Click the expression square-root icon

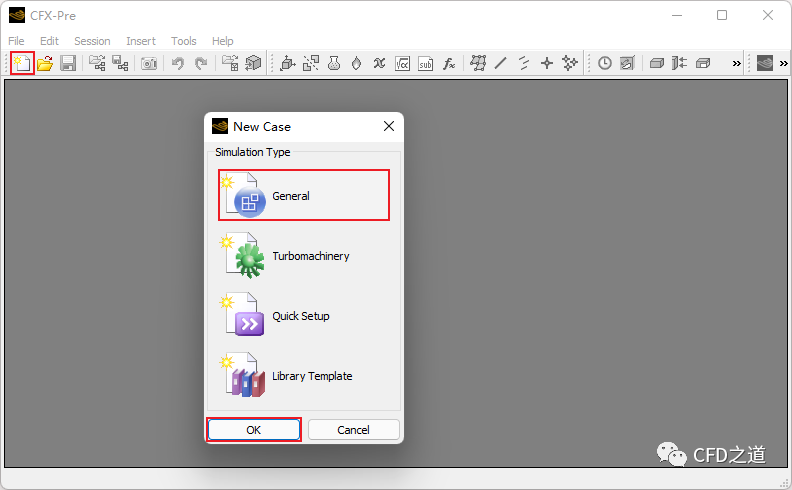403,63
